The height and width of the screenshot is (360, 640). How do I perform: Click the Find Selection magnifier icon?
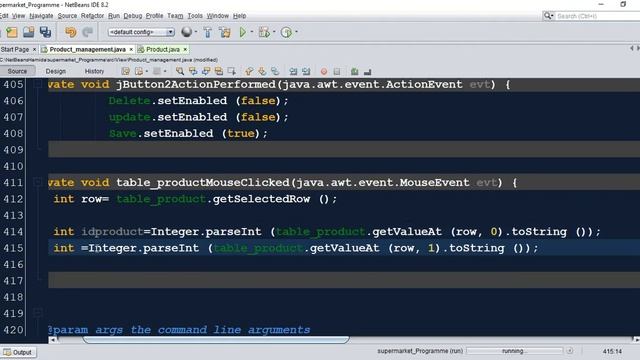pos(180,71)
